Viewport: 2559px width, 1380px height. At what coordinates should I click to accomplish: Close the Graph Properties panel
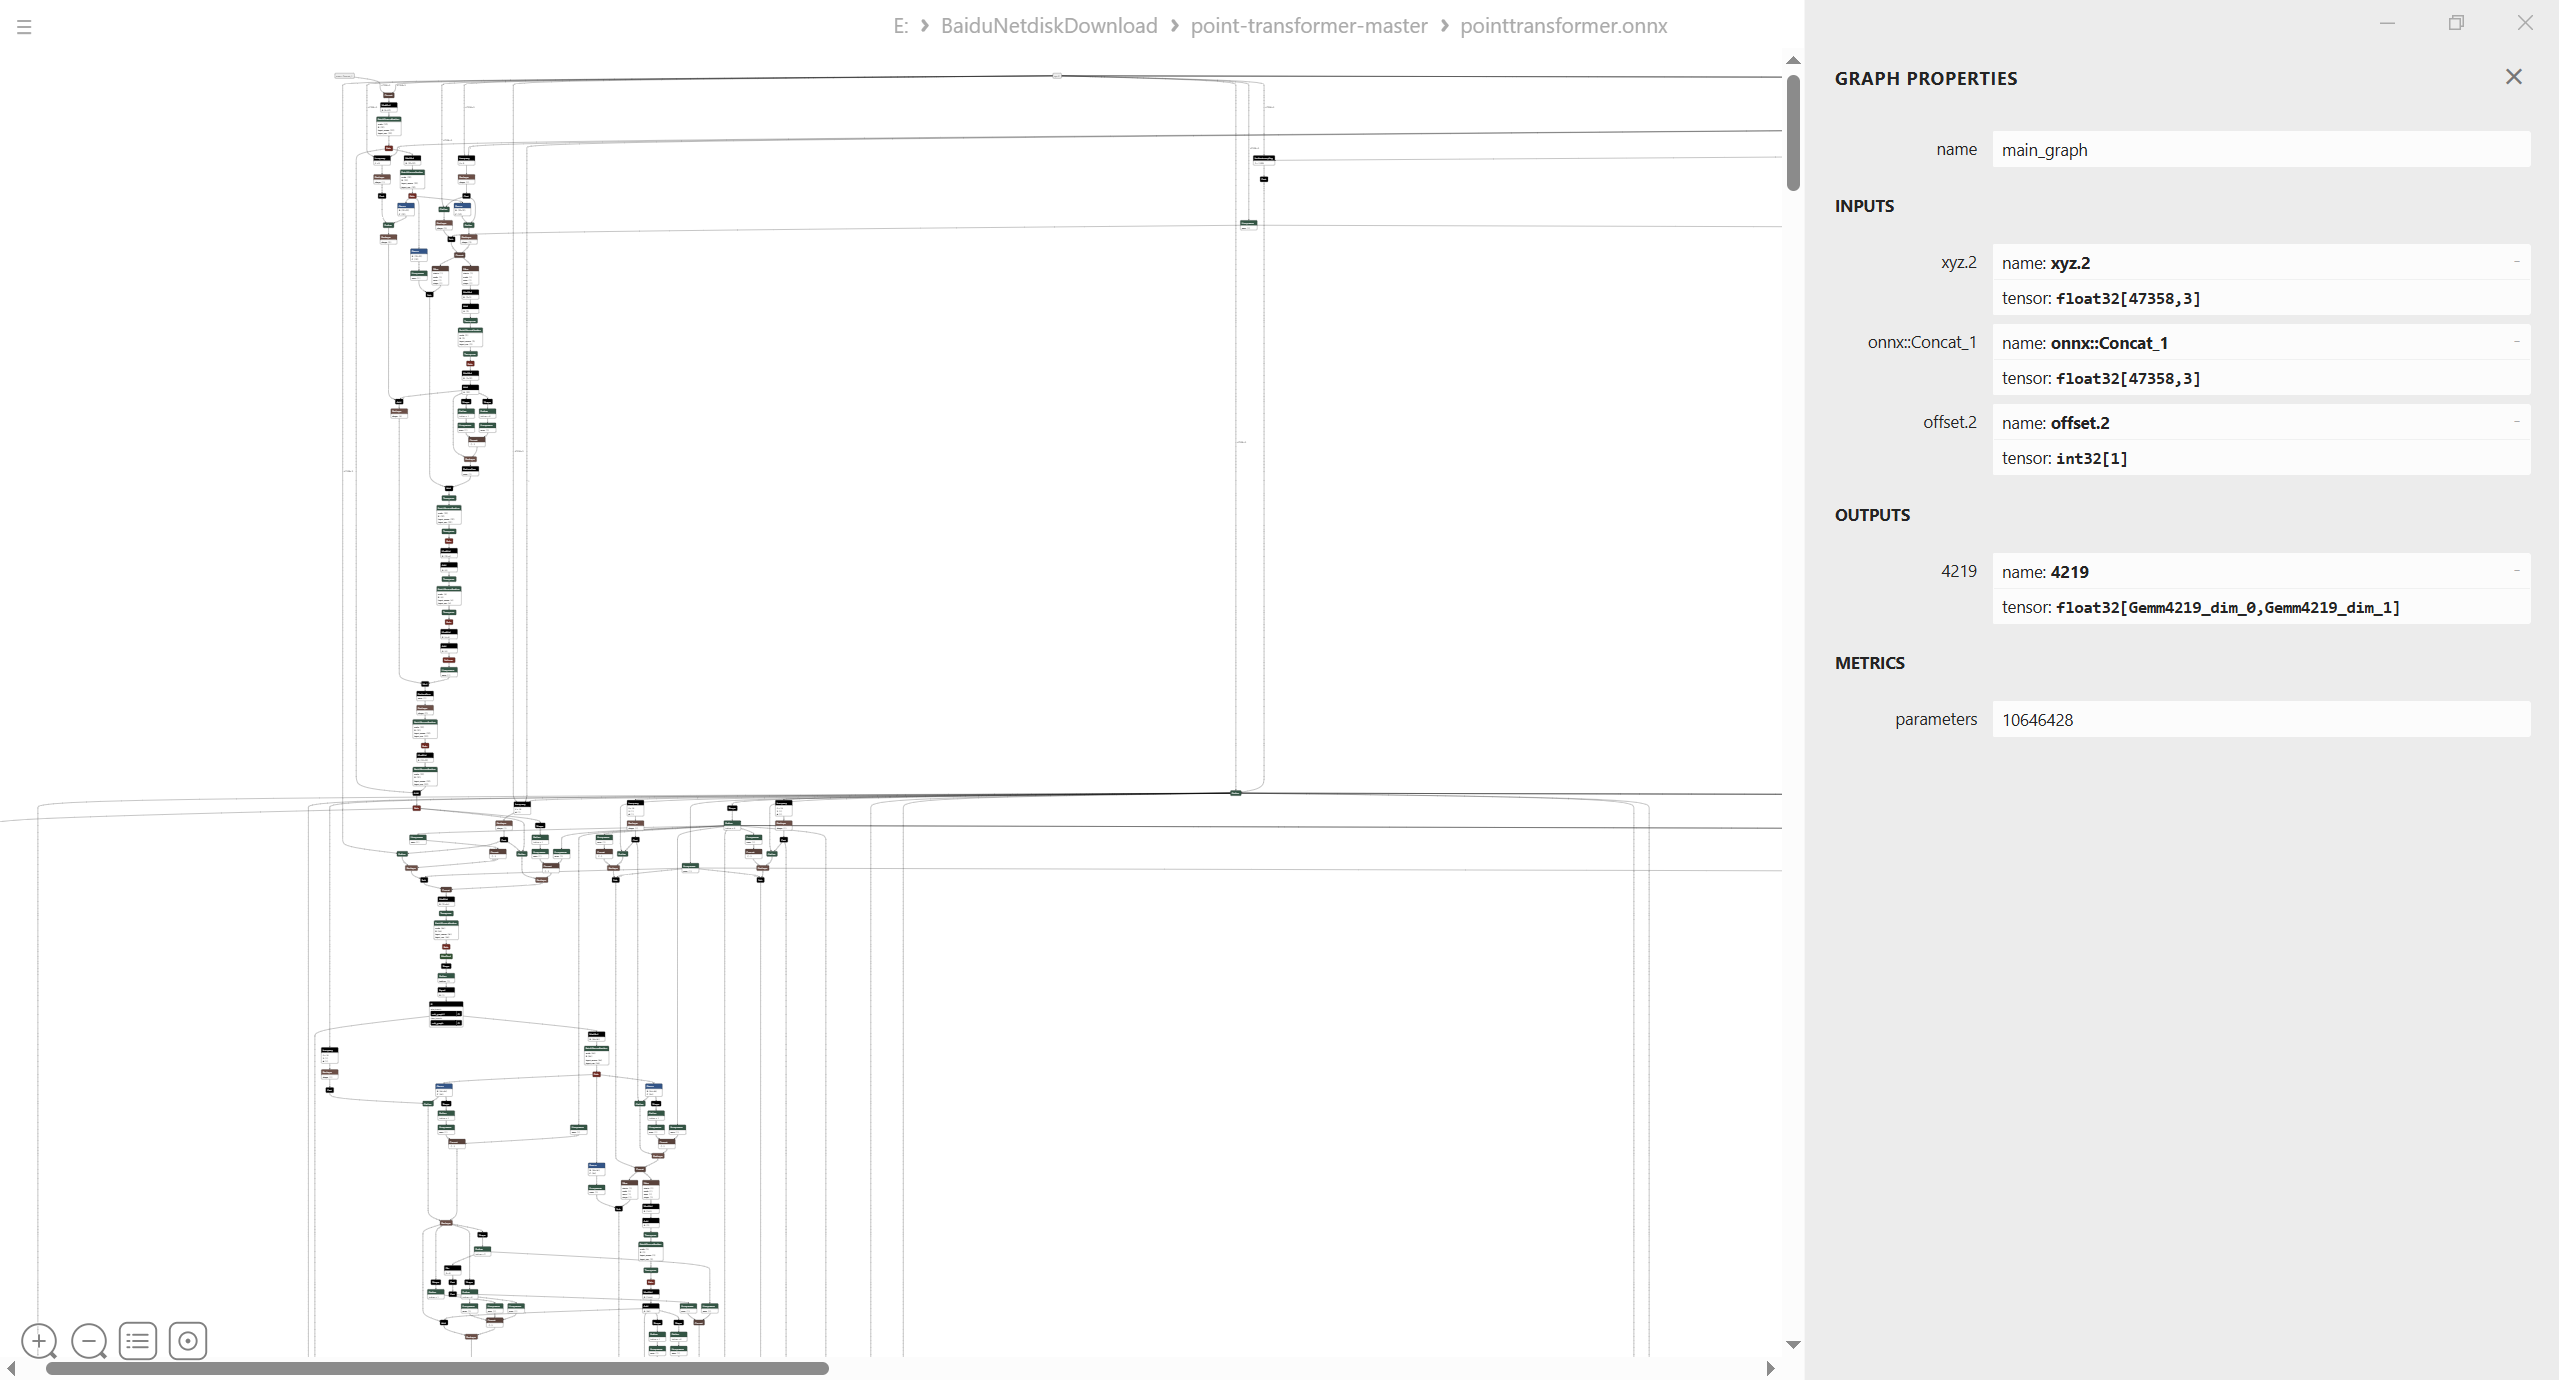coord(2513,77)
